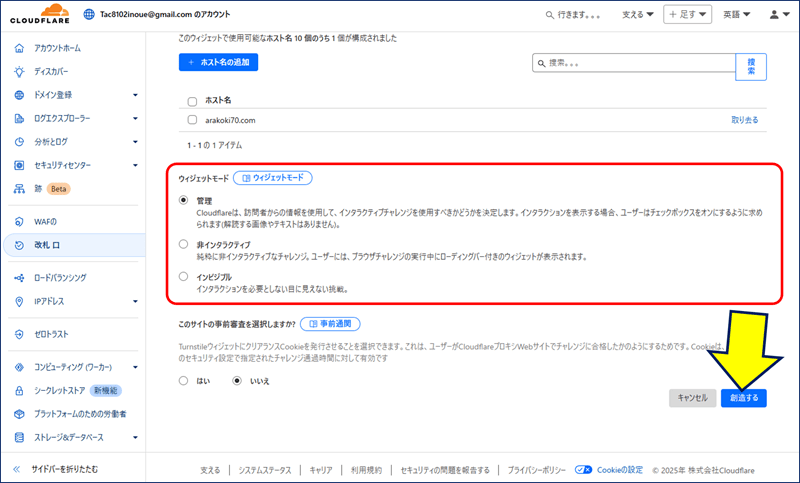Open the 支える support dropdown
Image resolution: width=800 pixels, height=483 pixels.
(x=637, y=15)
